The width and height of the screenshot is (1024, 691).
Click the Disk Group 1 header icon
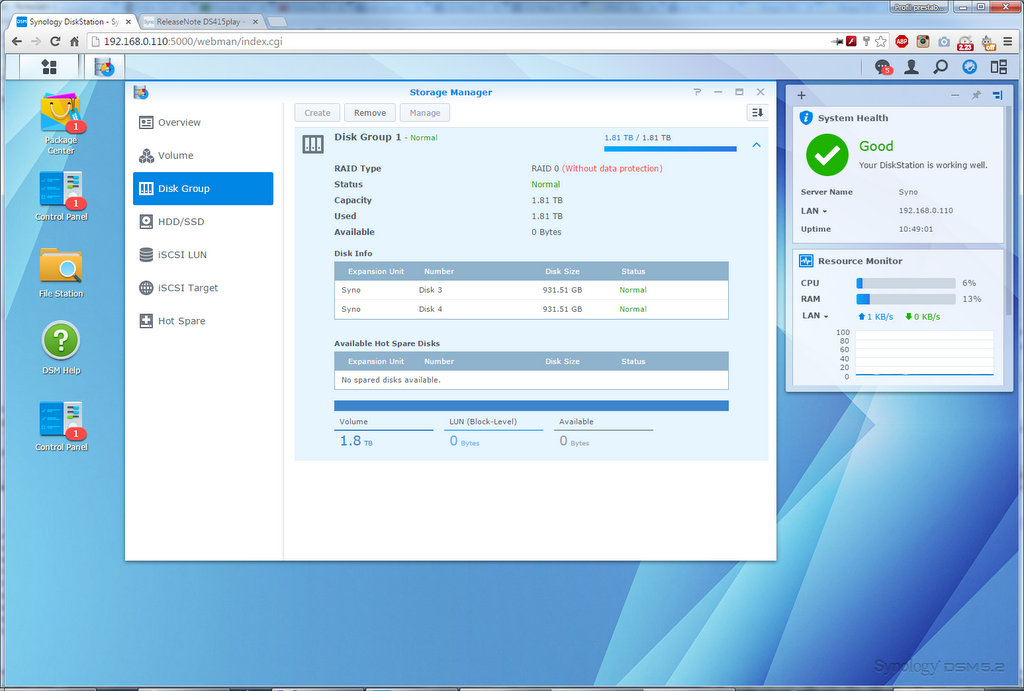click(x=313, y=144)
